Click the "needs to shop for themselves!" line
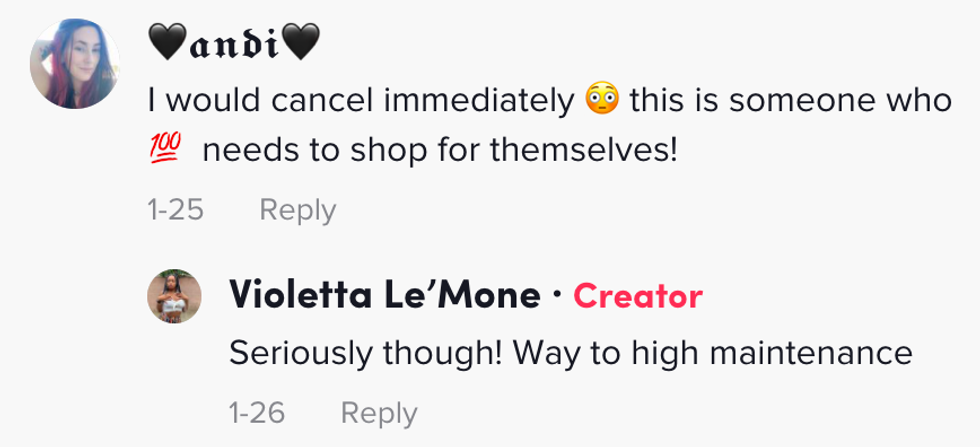 coord(440,152)
